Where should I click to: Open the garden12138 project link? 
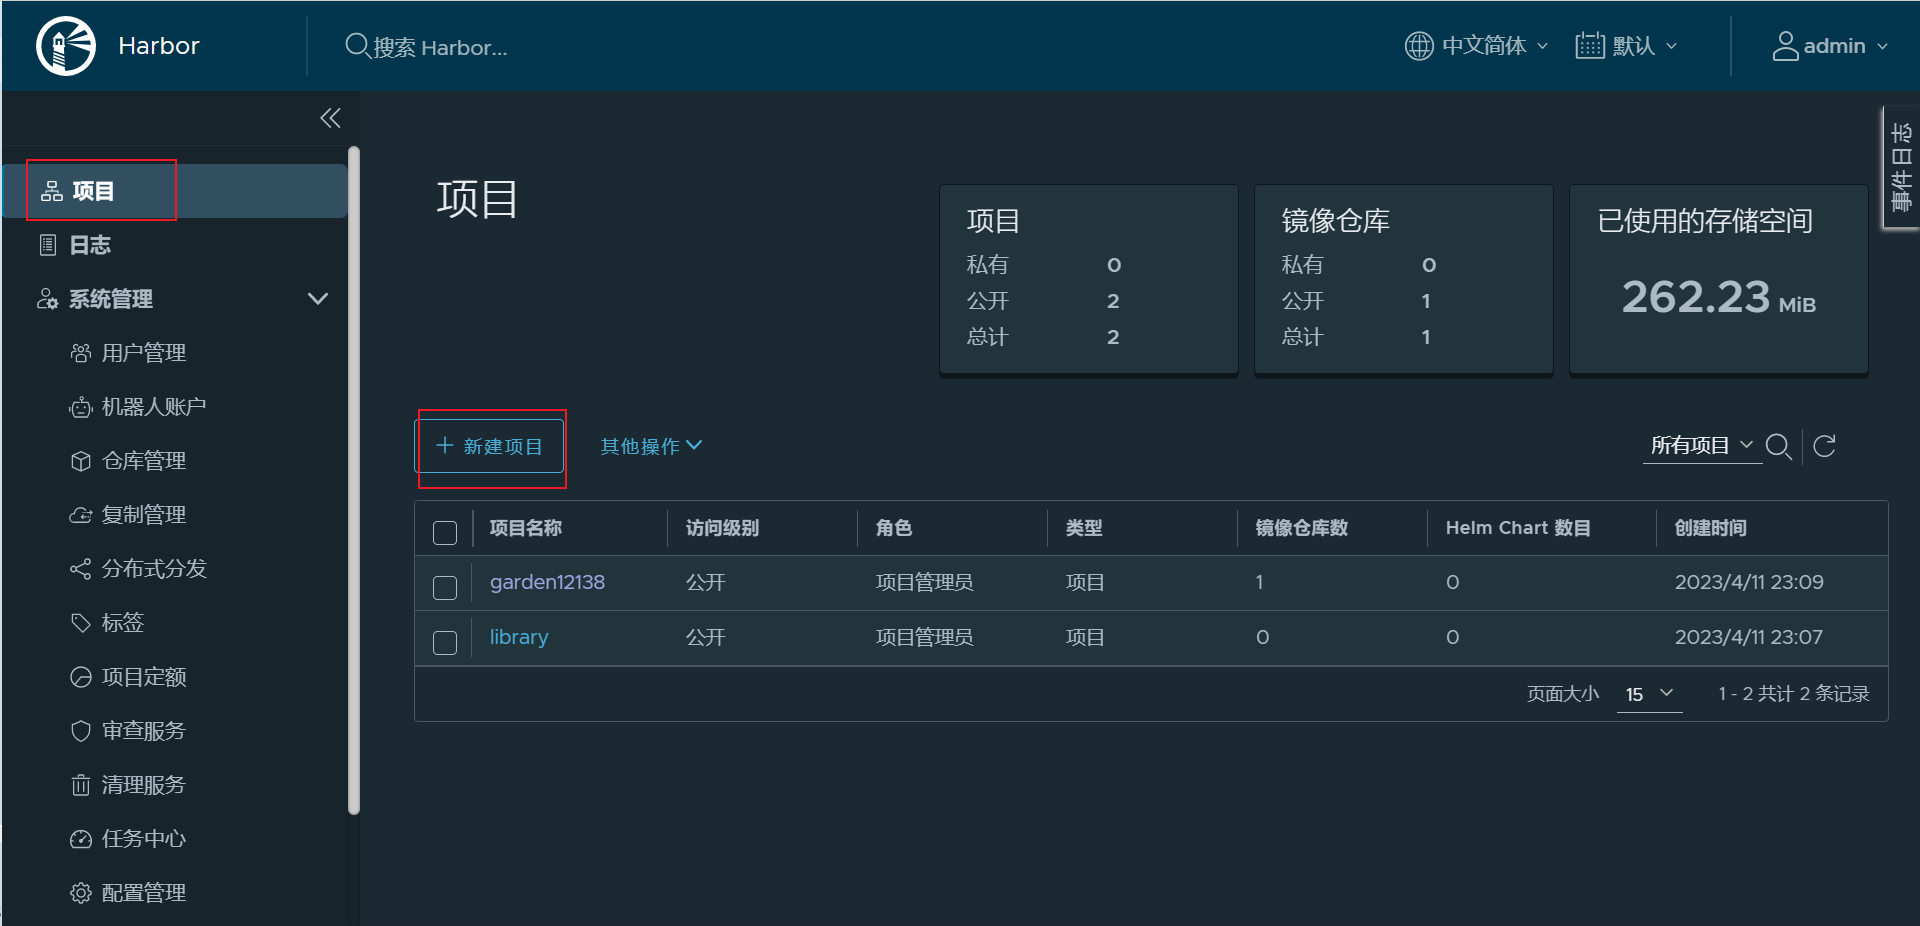pyautogui.click(x=547, y=582)
